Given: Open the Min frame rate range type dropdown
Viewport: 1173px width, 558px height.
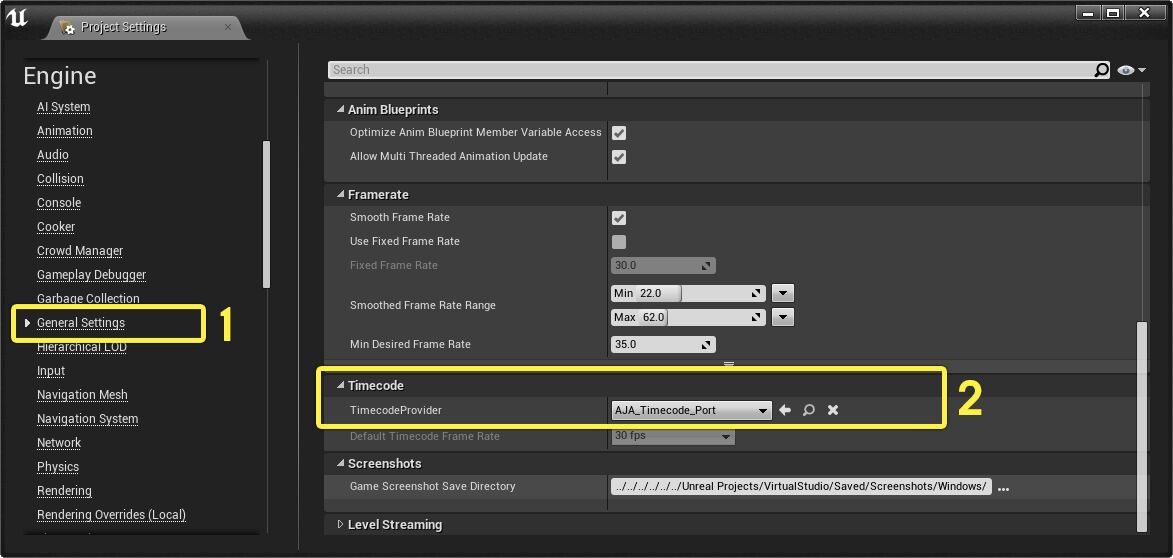Looking at the screenshot, I should (782, 293).
